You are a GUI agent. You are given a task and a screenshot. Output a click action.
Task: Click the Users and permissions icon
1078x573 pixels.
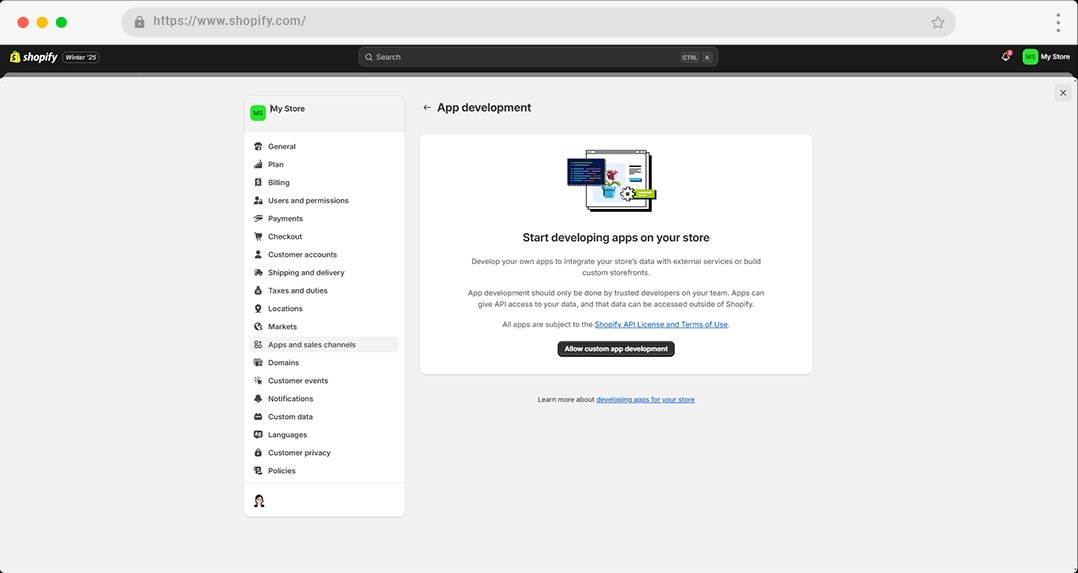(258, 200)
